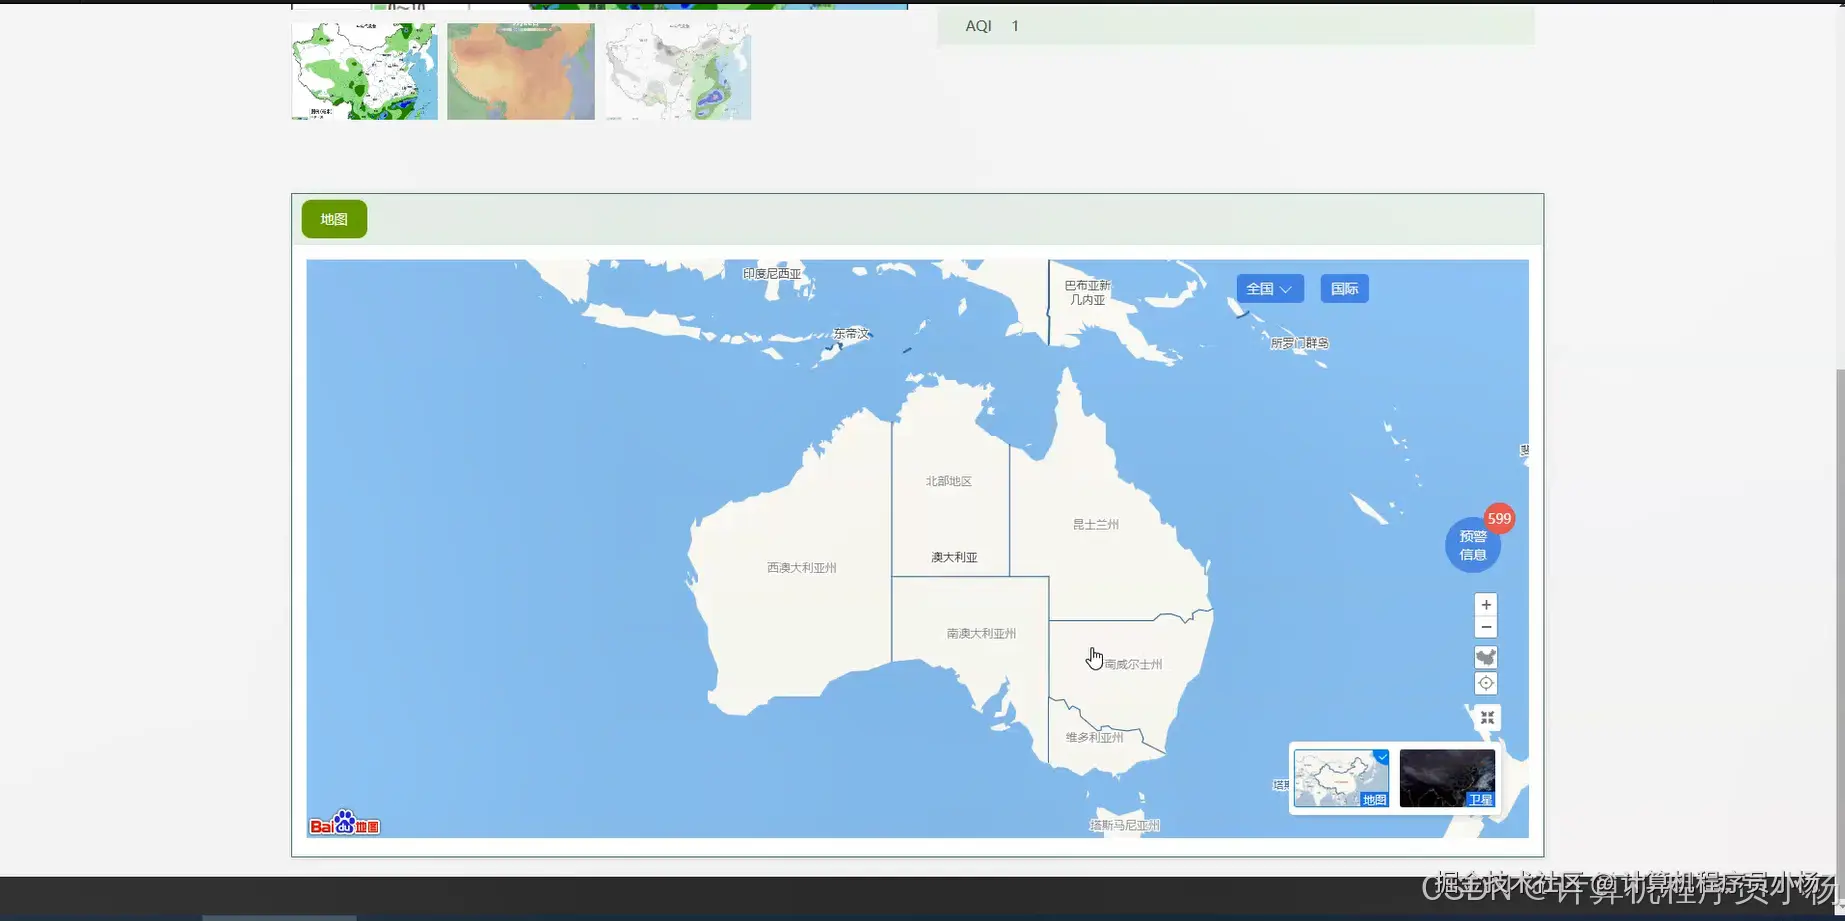The image size is (1845, 921).
Task: Switch to the 卫星 satellite layer thumbnail
Action: tap(1447, 778)
